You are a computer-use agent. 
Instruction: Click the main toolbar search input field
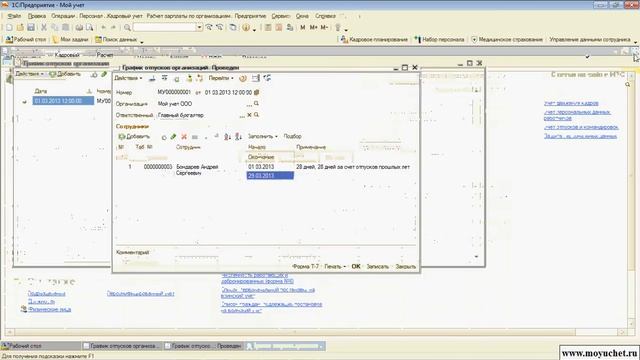(165, 27)
